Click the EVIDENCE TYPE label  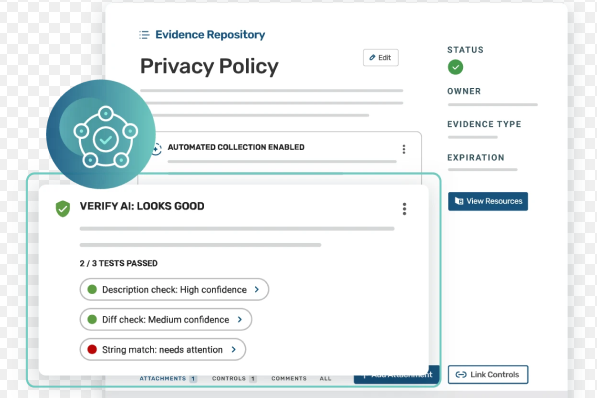pyautogui.click(x=484, y=124)
